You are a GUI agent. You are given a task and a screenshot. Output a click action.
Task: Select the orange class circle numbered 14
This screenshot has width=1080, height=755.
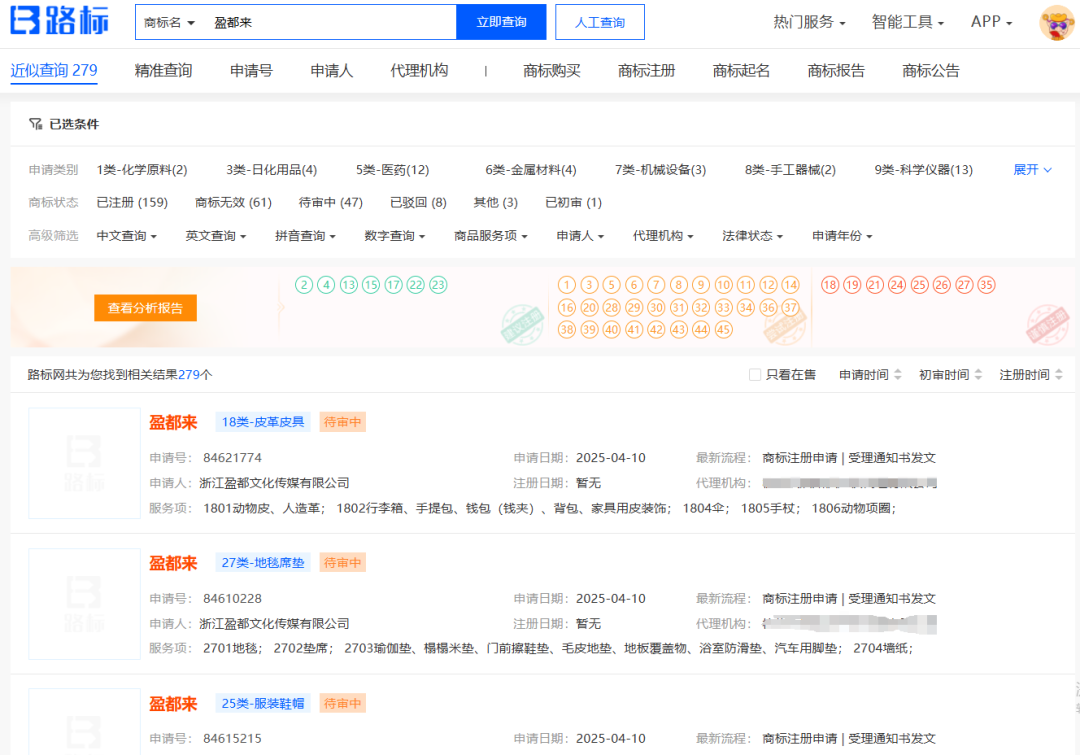click(790, 285)
